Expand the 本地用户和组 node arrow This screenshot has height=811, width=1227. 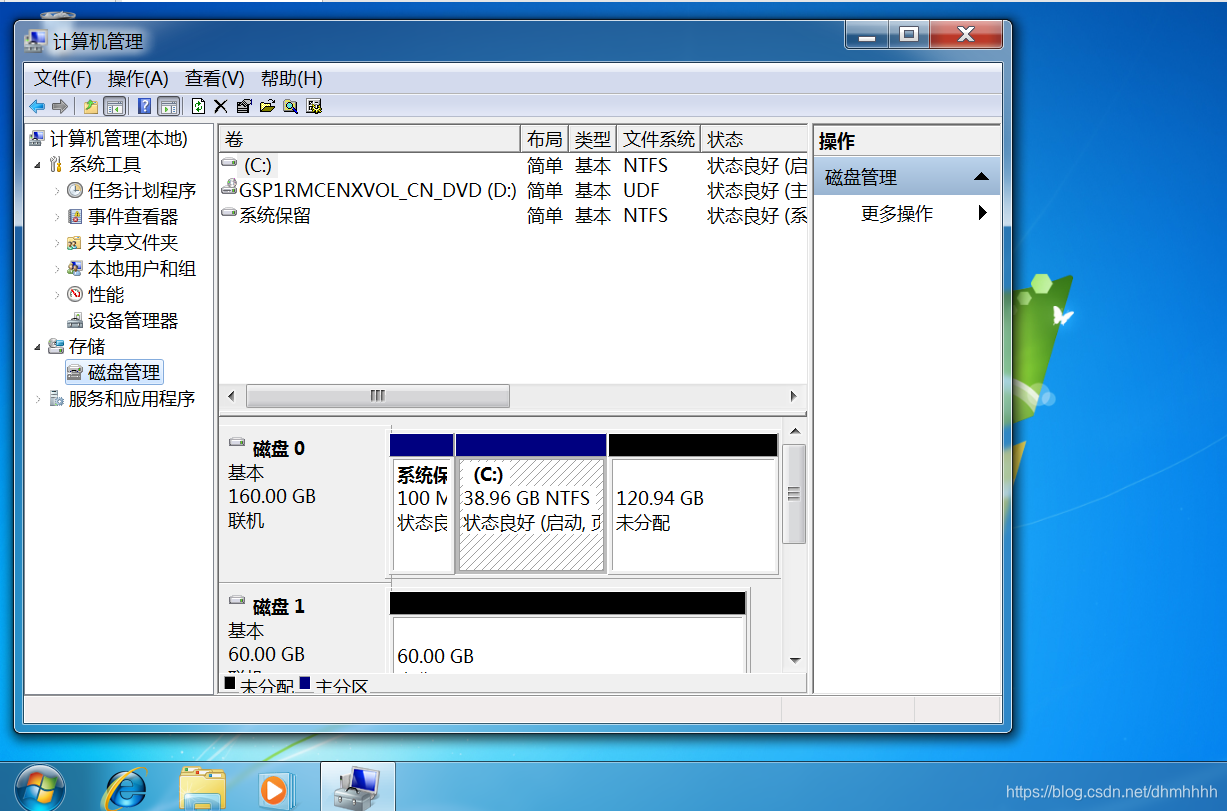pos(56,269)
